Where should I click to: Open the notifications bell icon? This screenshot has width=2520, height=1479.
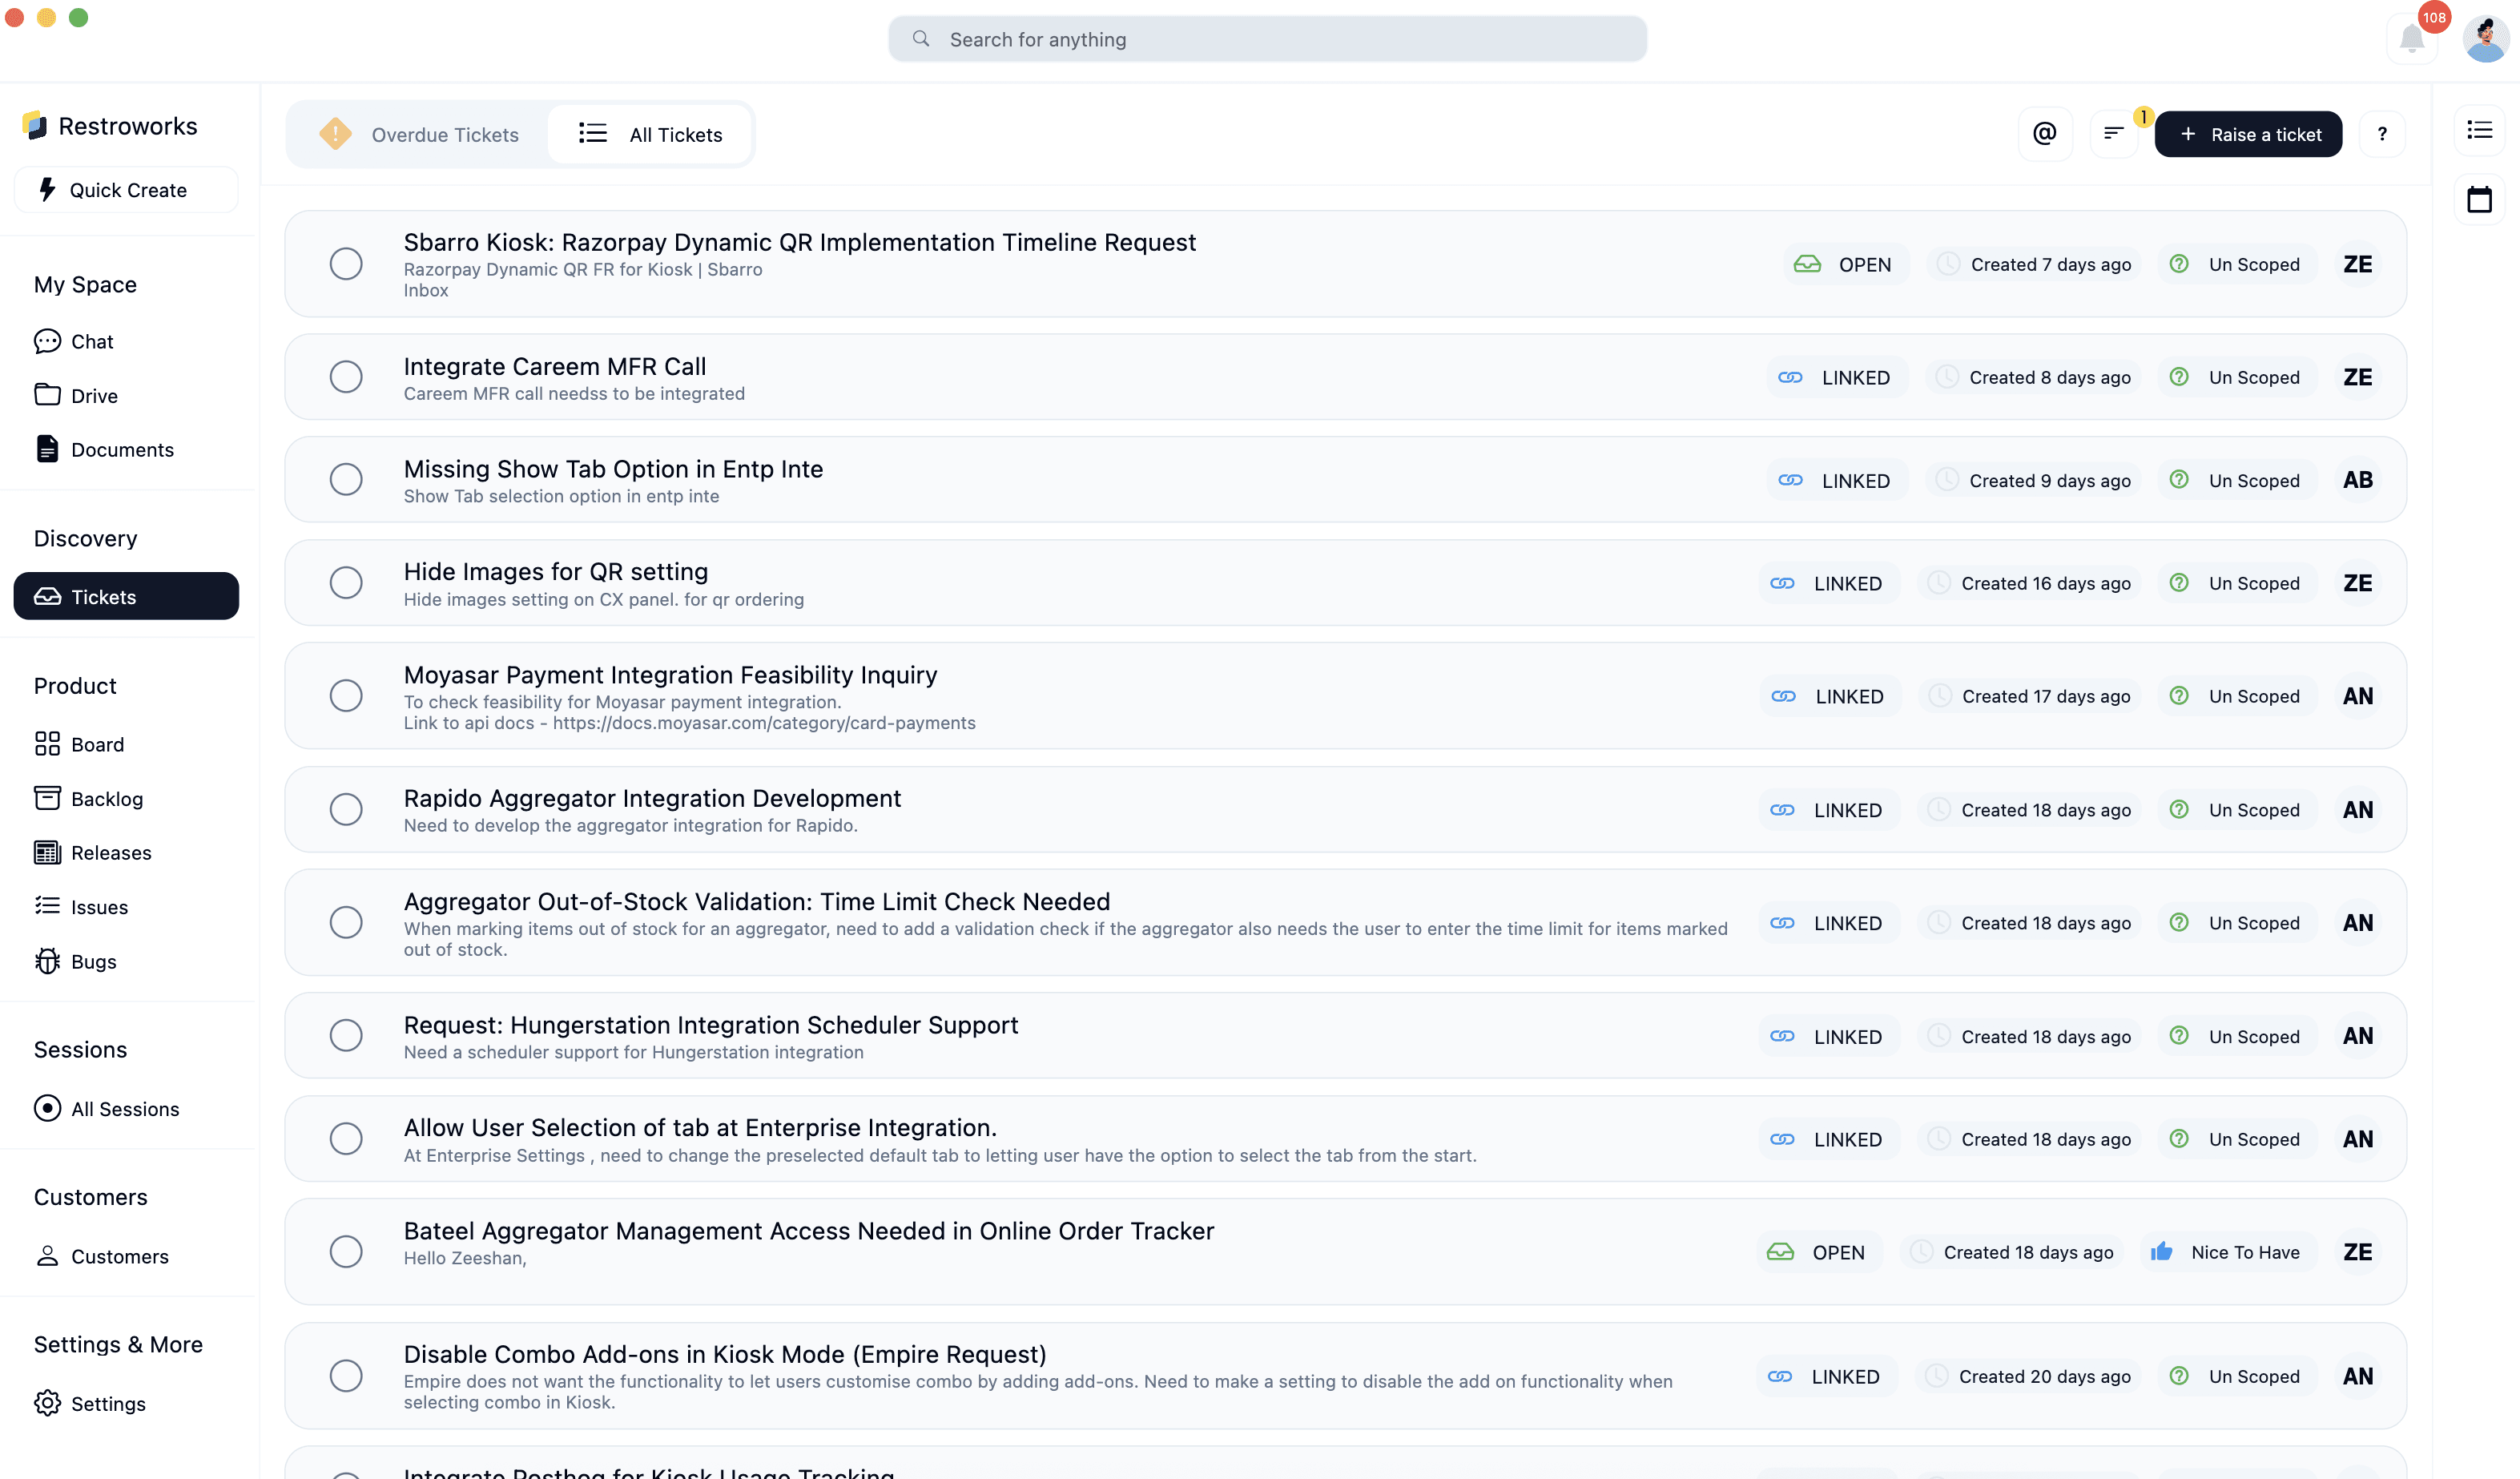[2411, 40]
